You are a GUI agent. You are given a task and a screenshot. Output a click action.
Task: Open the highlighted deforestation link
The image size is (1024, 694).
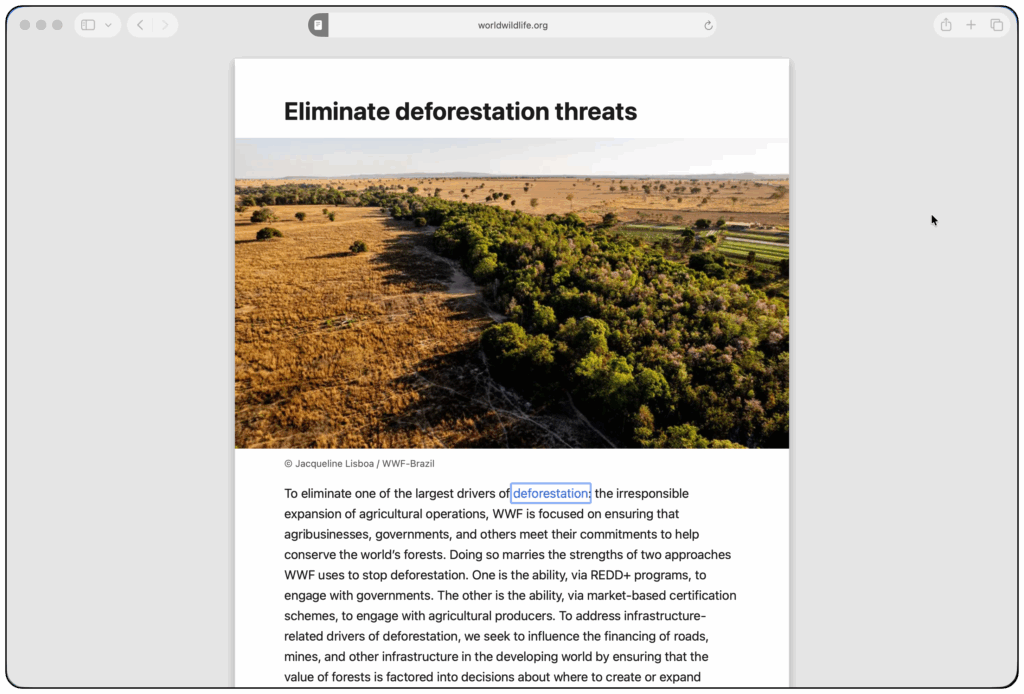[551, 494]
